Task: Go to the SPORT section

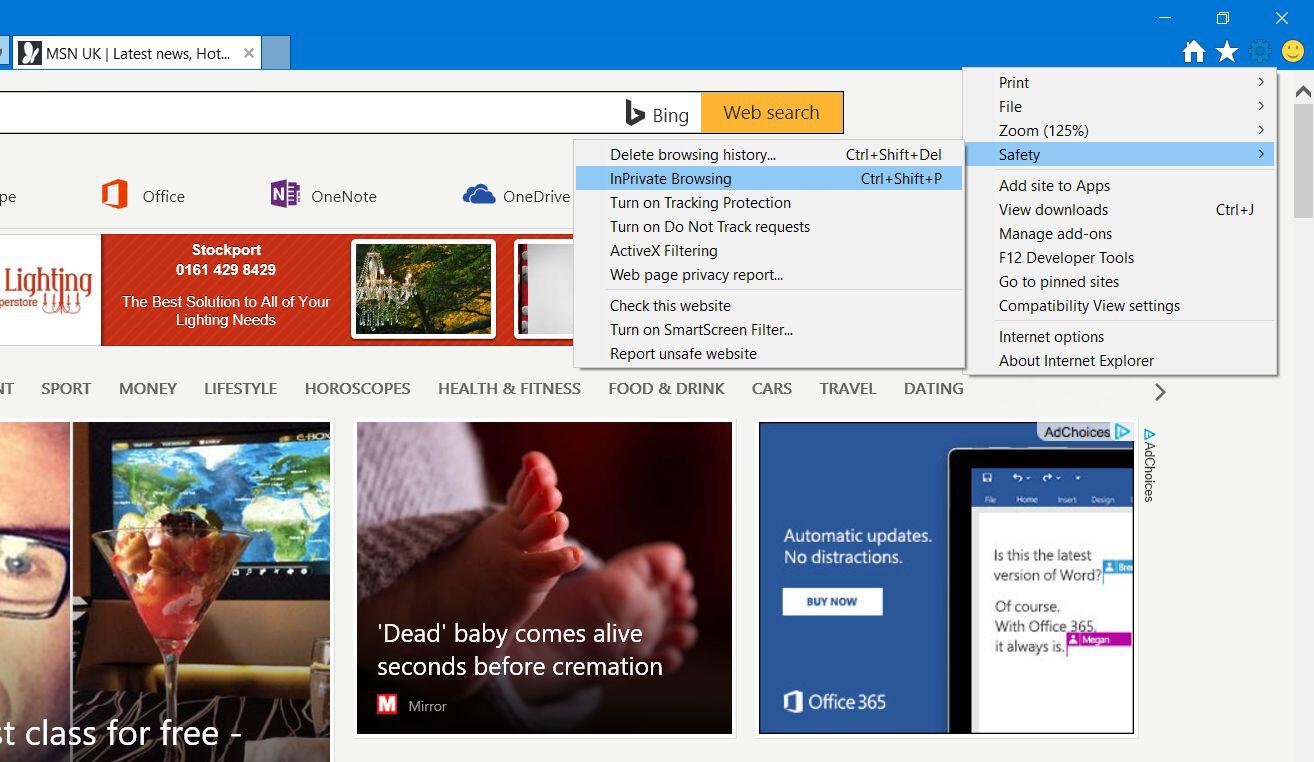Action: (66, 388)
